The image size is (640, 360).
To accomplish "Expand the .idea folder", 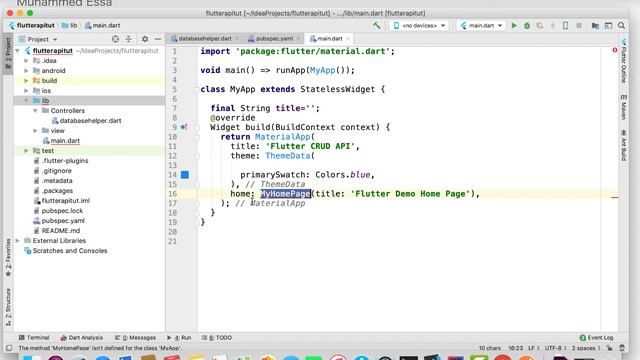I will pyautogui.click(x=27, y=60).
